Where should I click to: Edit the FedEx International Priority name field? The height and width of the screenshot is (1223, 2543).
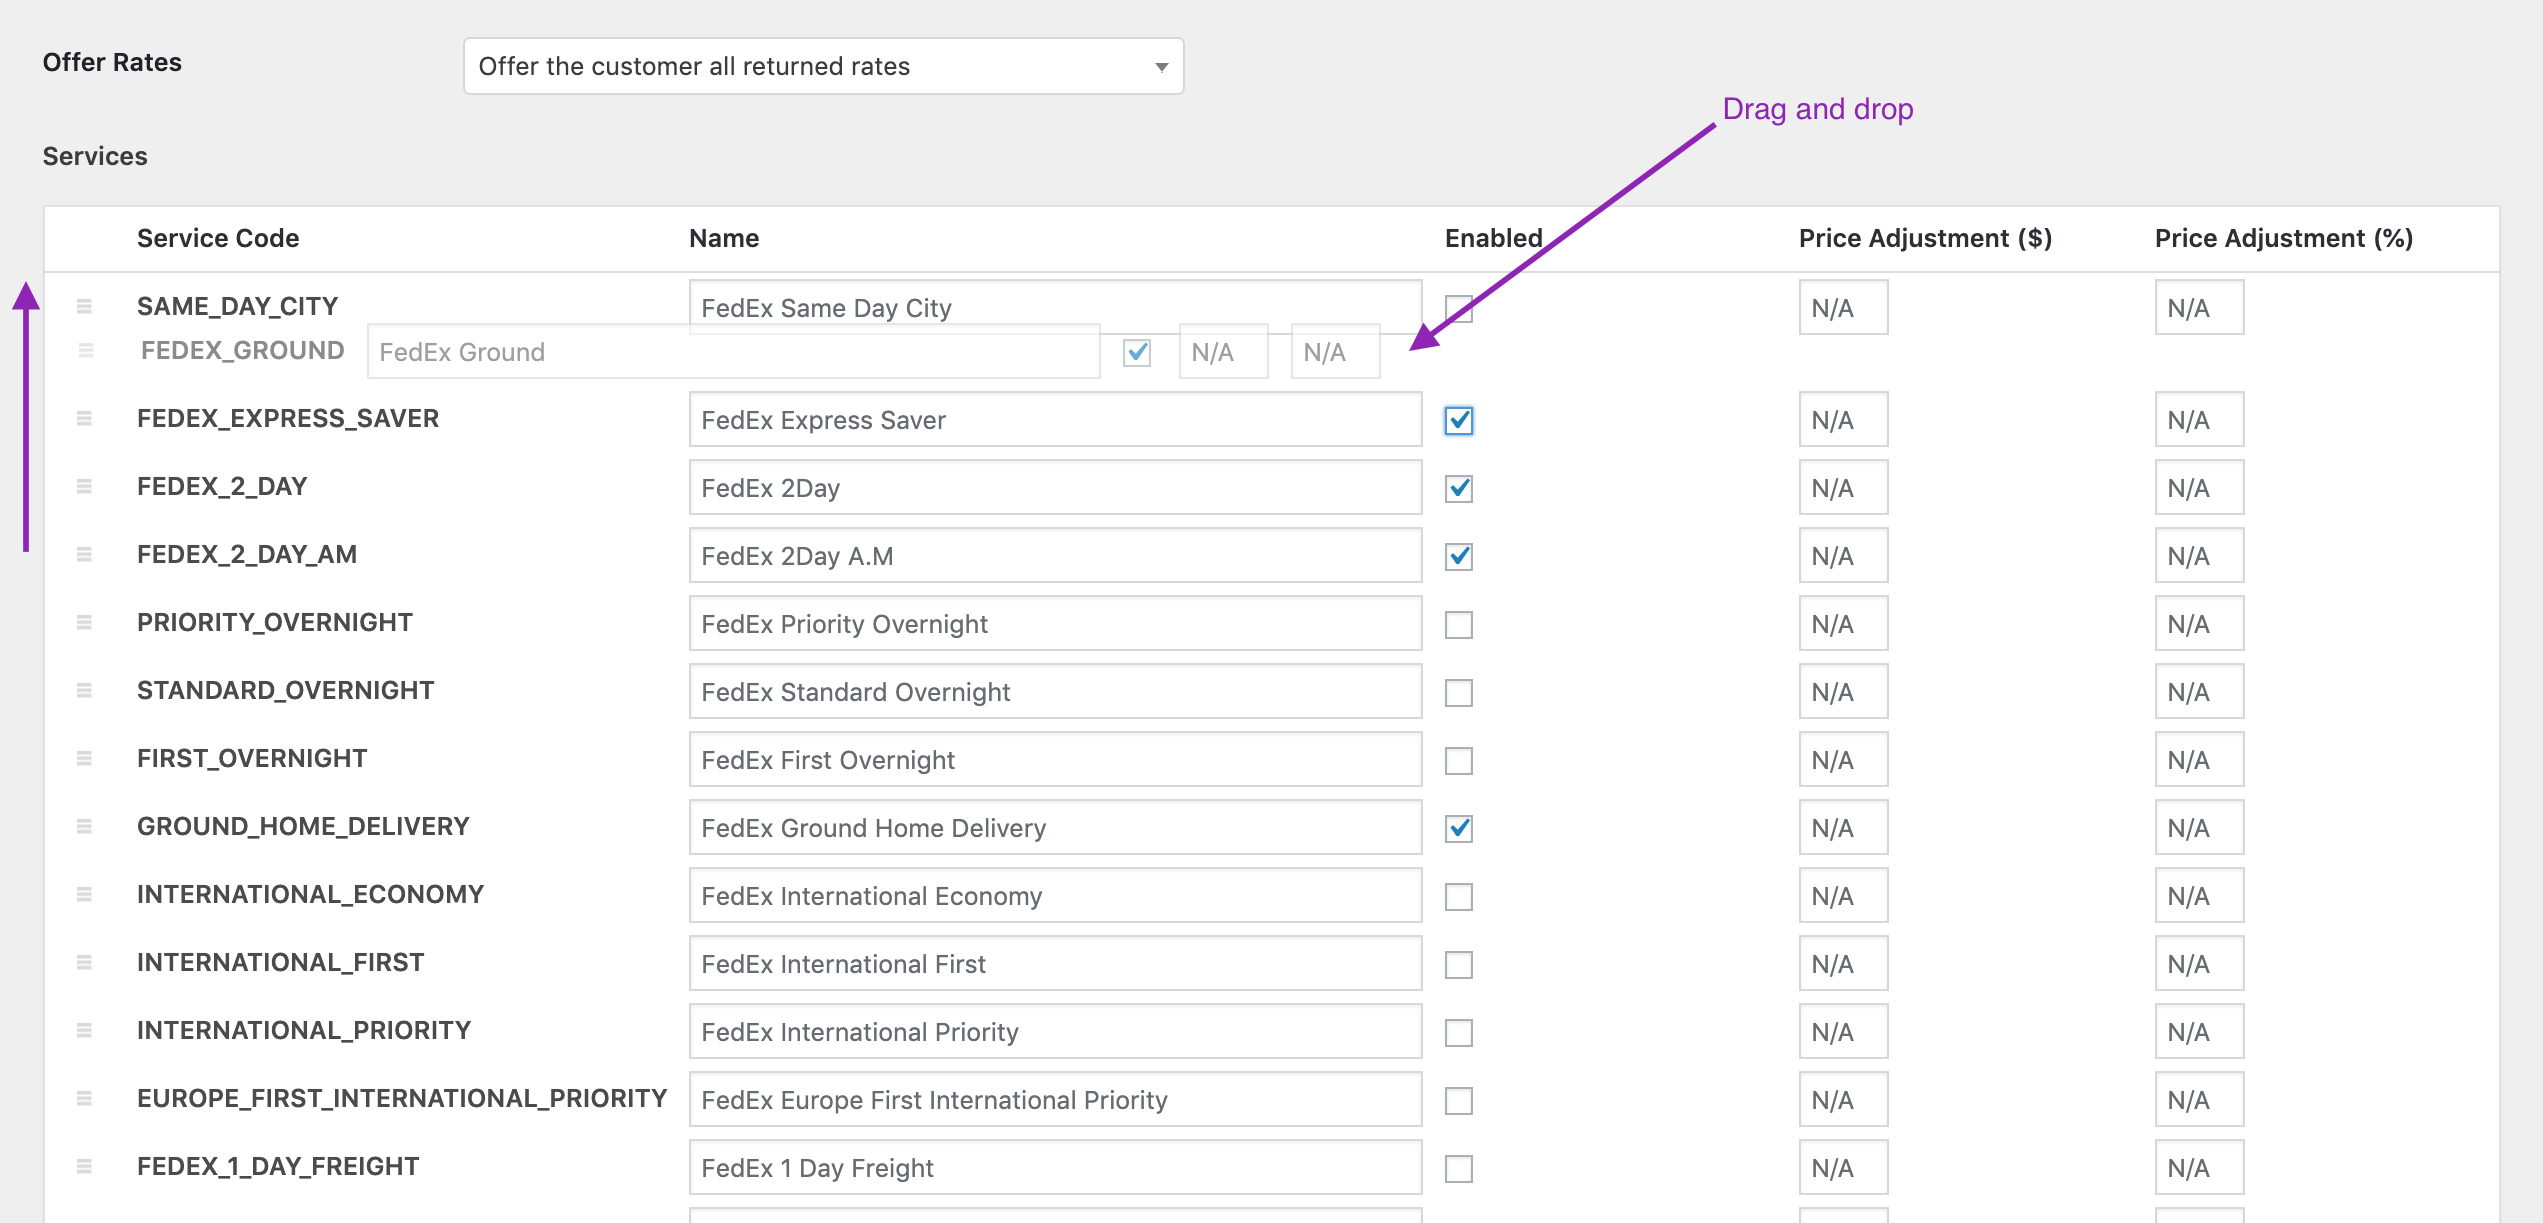[x=1055, y=1031]
